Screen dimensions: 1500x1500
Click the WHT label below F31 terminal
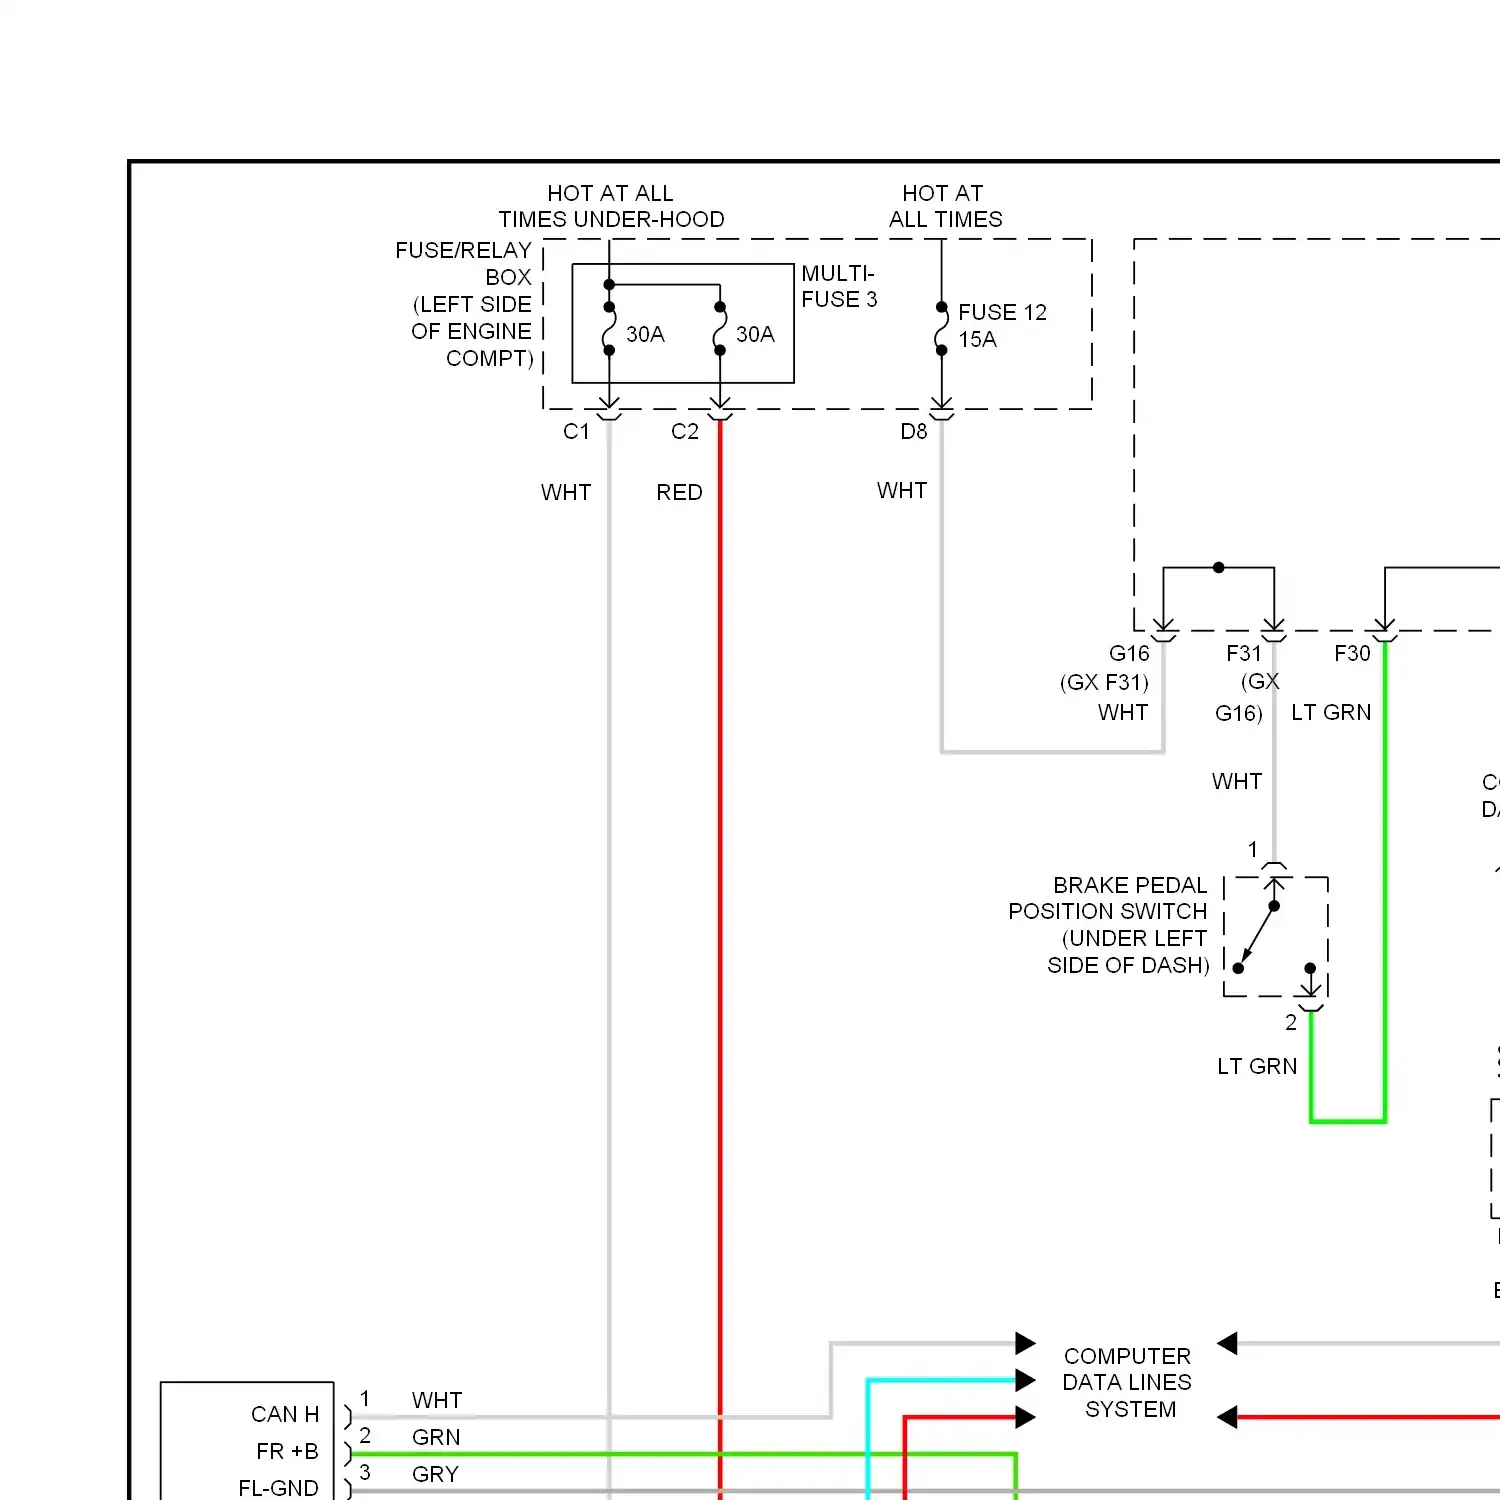[1237, 782]
